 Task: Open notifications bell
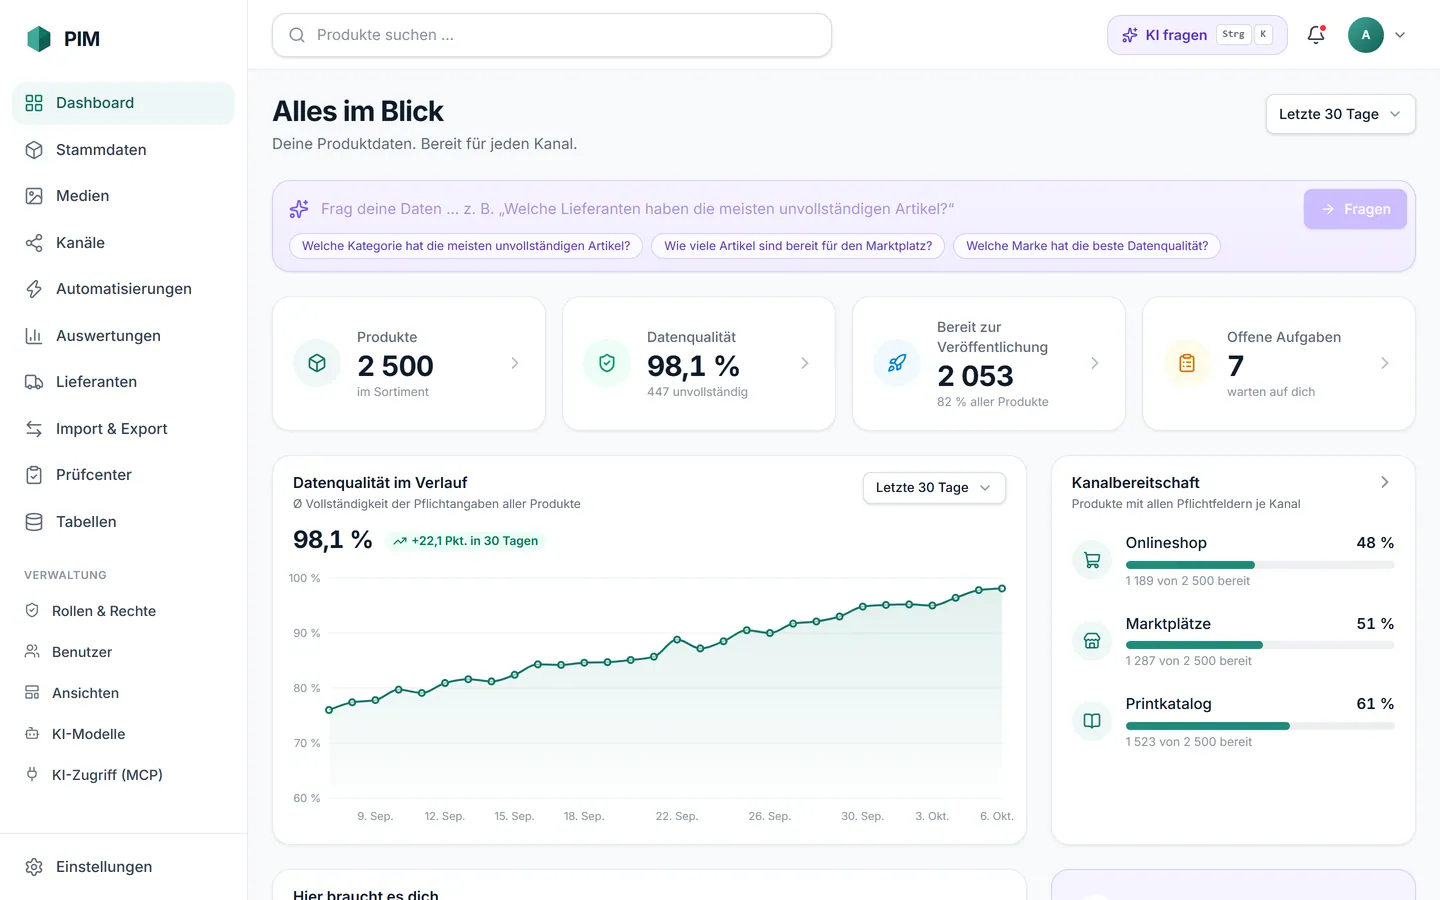click(x=1316, y=35)
